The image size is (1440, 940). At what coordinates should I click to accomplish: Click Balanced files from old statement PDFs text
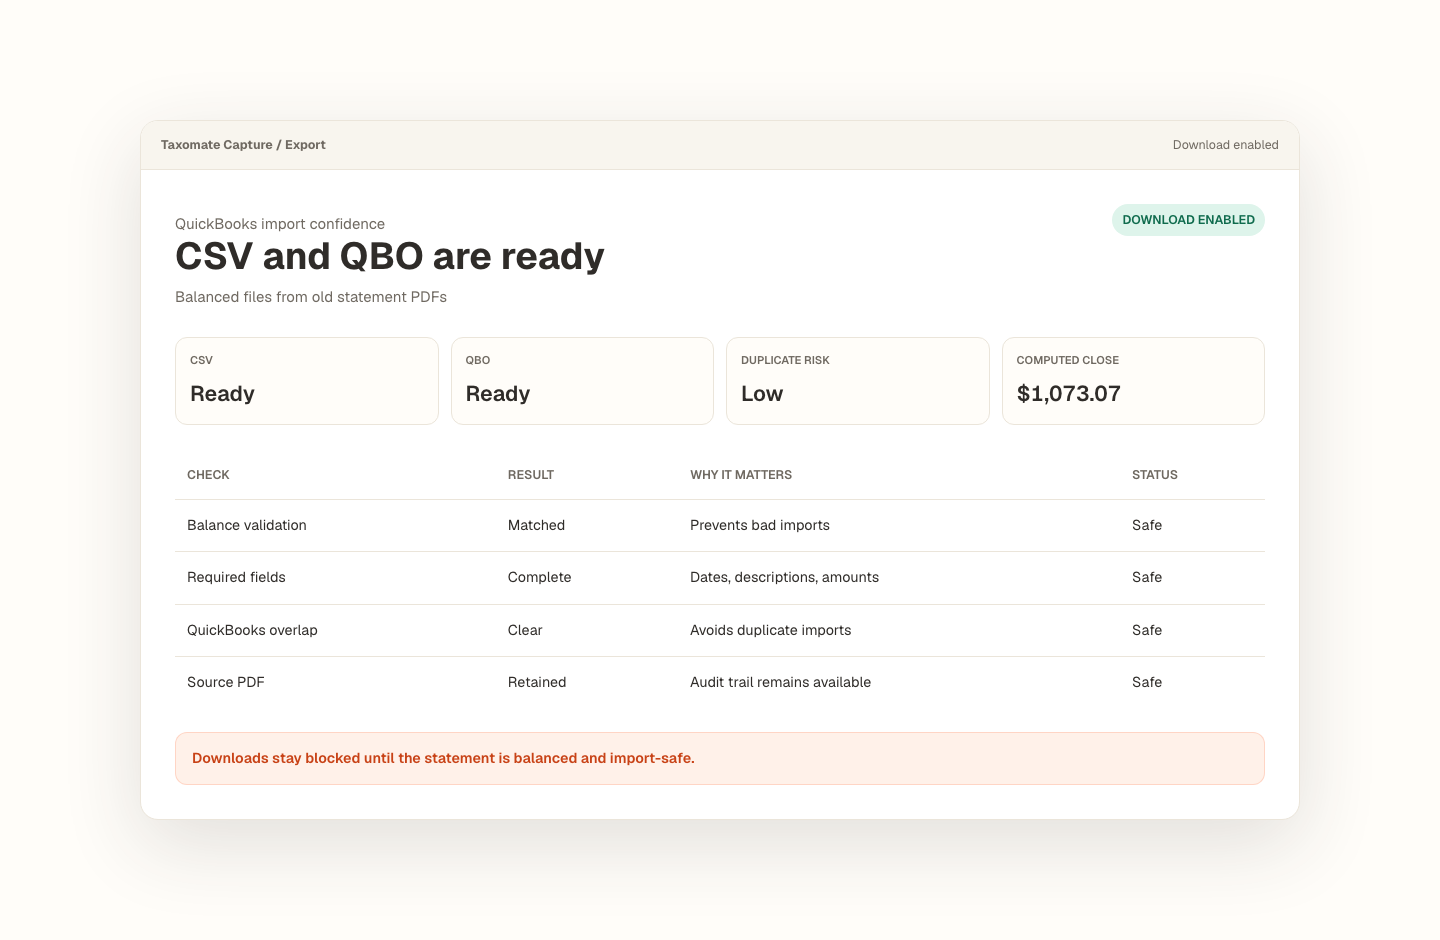[311, 297]
